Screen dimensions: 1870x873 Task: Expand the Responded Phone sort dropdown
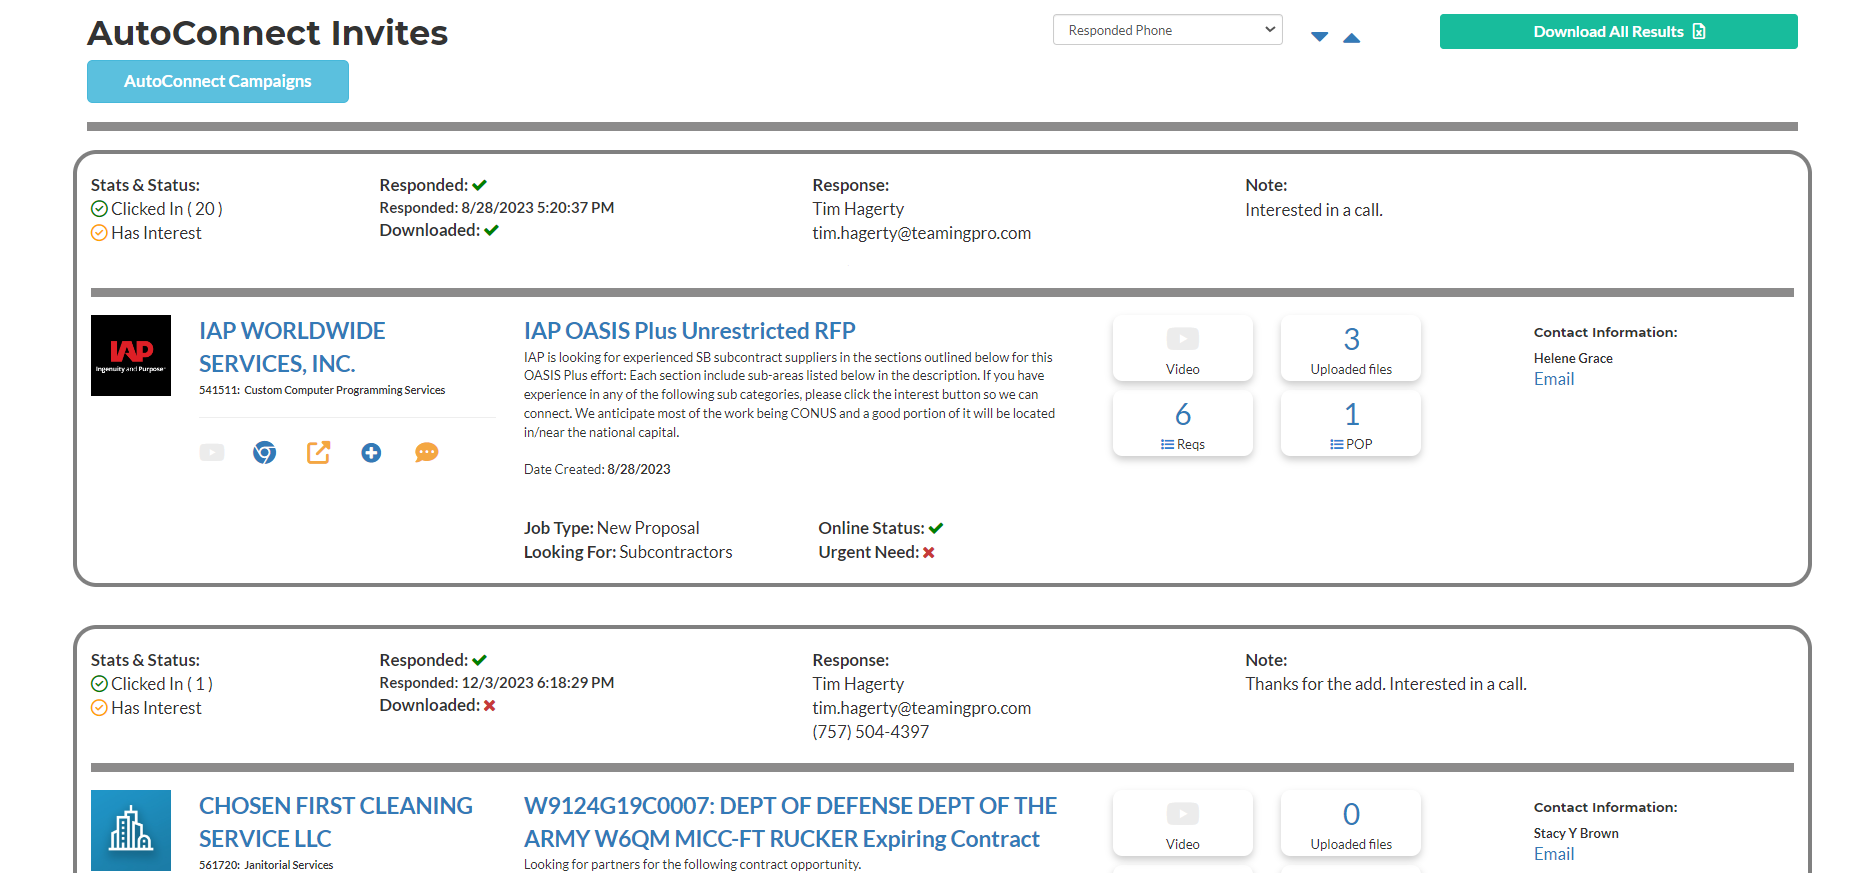(x=1167, y=30)
